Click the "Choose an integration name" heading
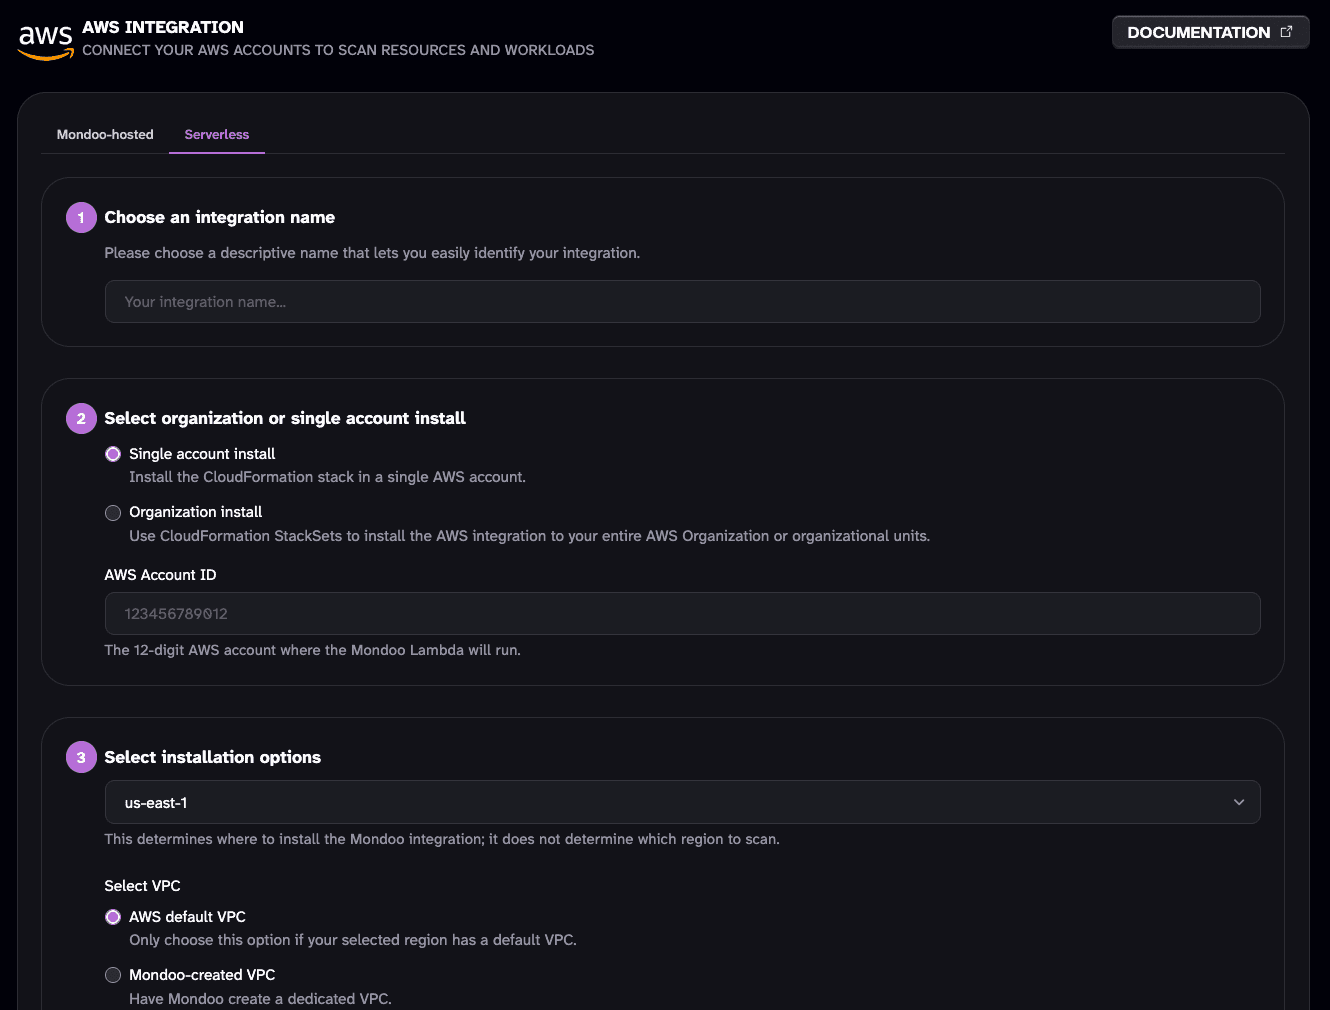This screenshot has height=1010, width=1330. (220, 217)
